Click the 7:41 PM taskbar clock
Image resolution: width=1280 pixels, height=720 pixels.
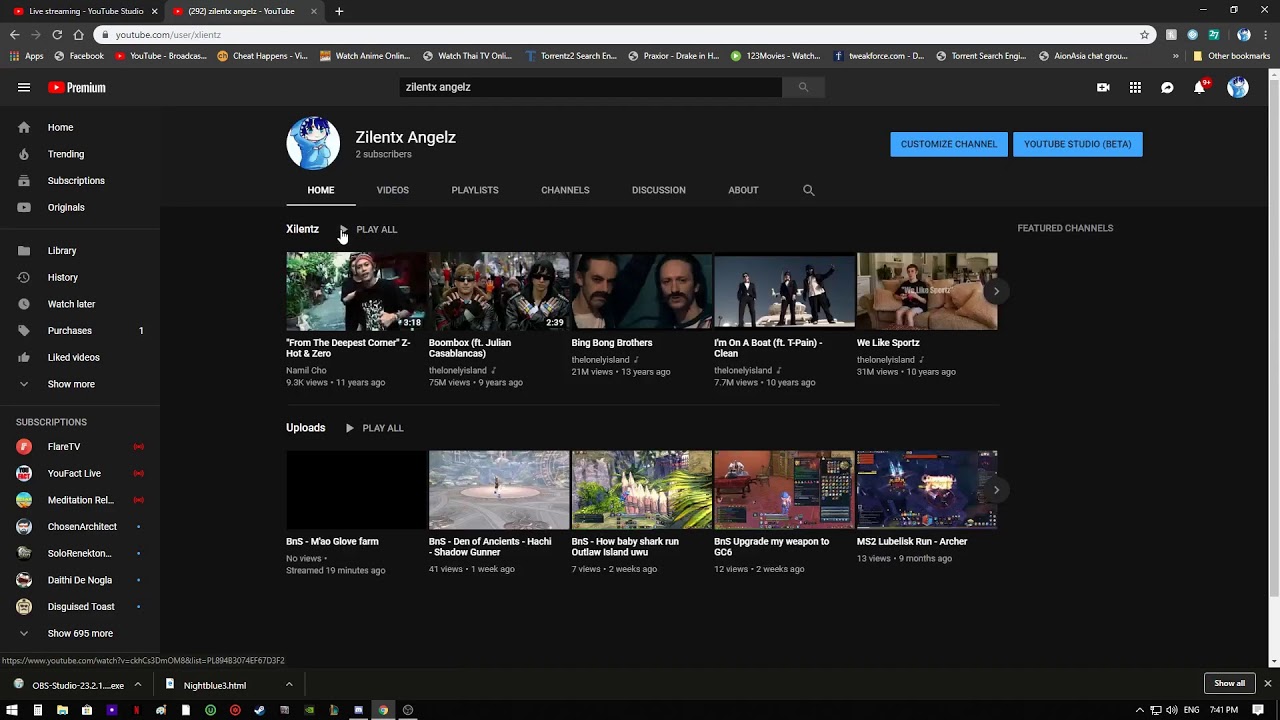pos(1224,710)
